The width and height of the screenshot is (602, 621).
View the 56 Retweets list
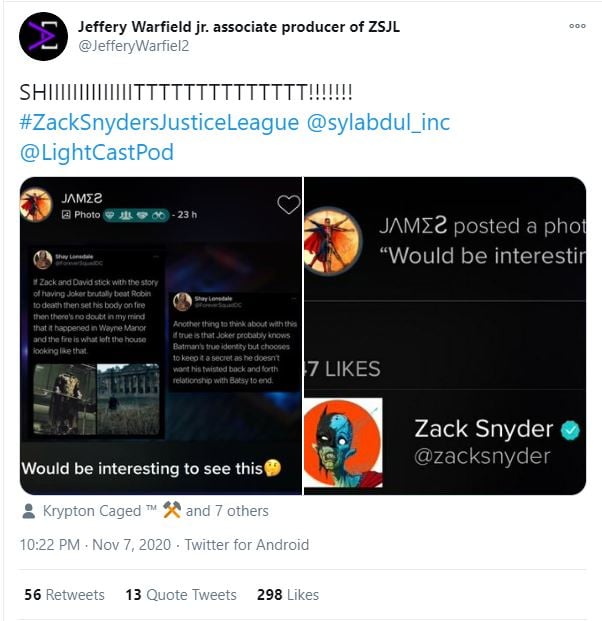pos(64,594)
